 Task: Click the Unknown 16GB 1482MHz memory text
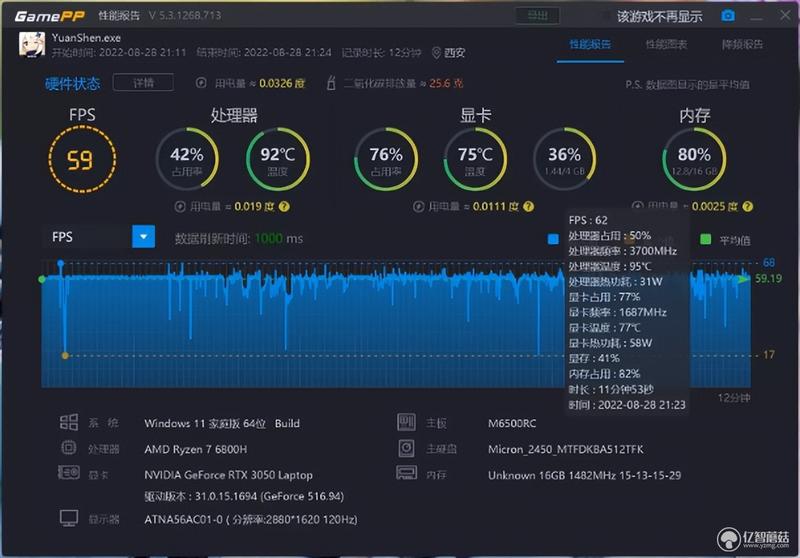(584, 475)
